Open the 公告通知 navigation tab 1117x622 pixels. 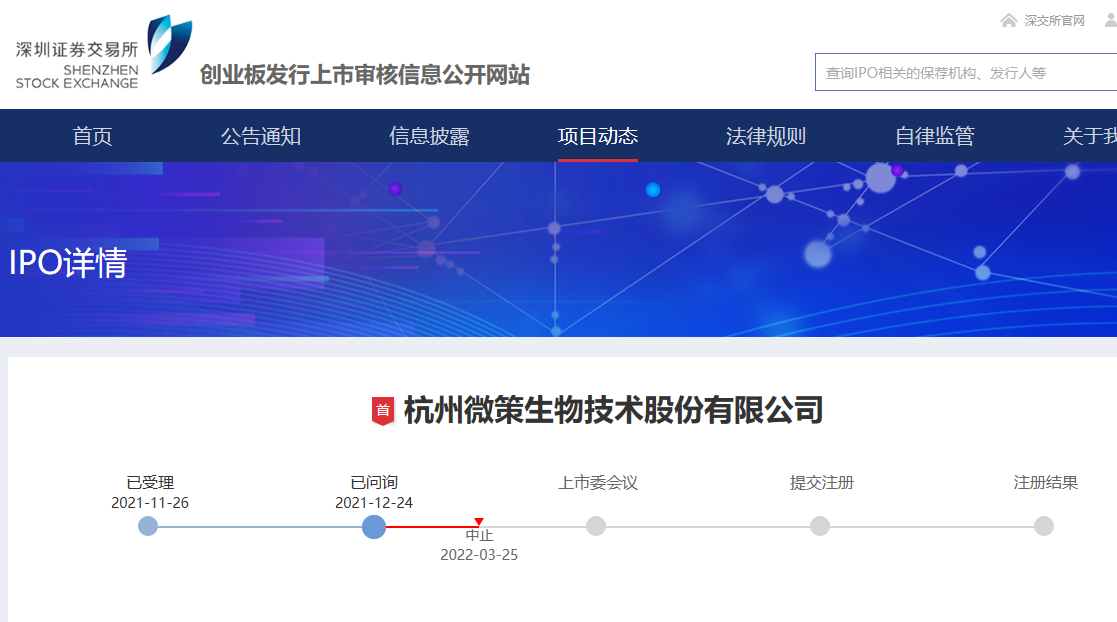pos(261,136)
